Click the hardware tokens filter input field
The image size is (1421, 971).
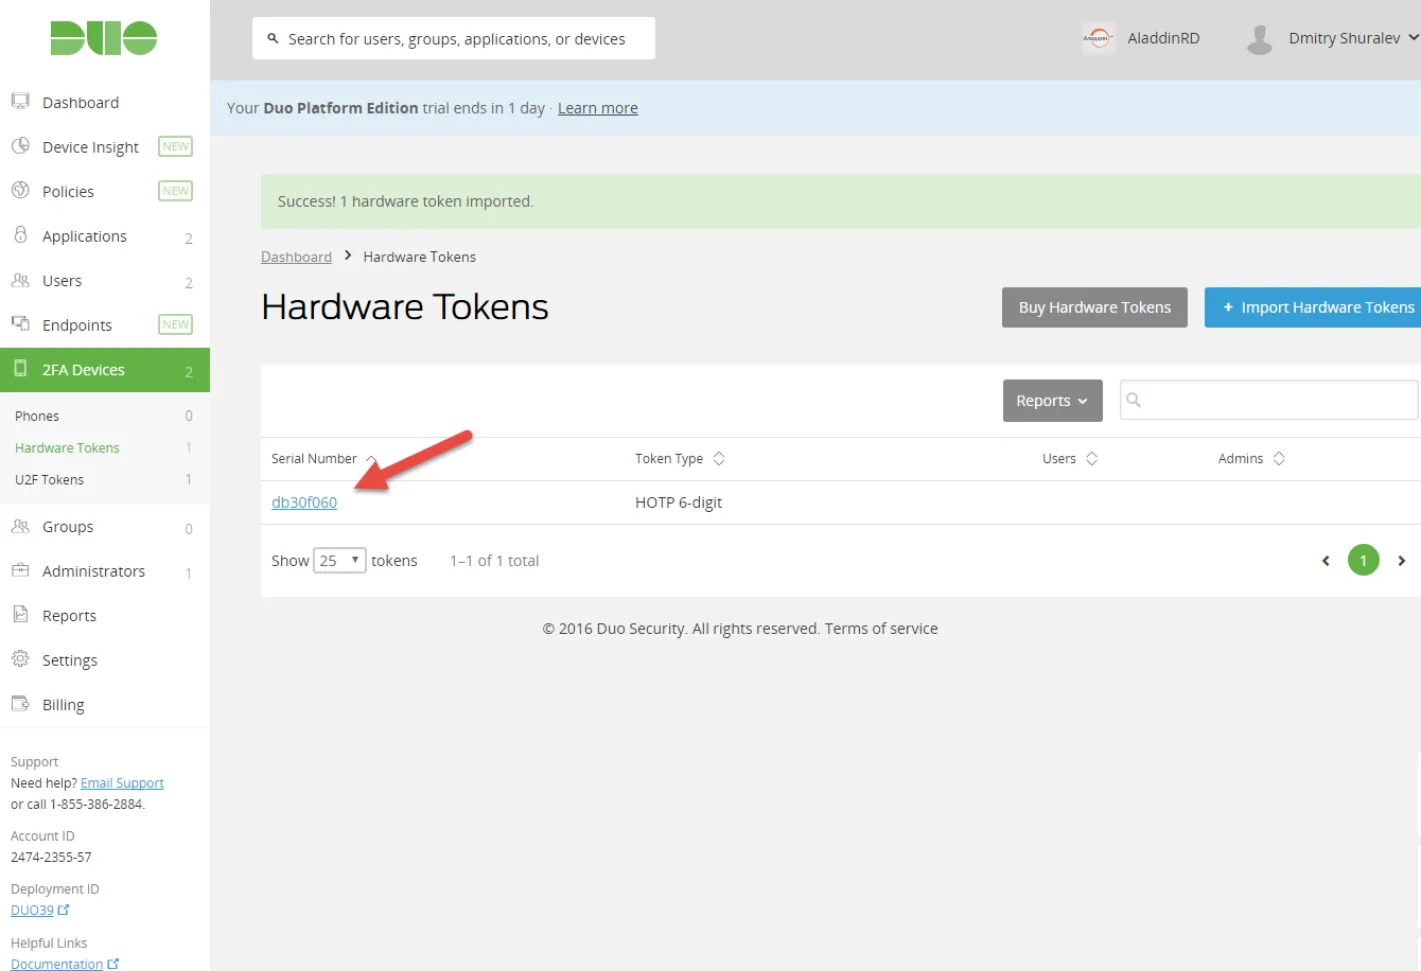click(x=1269, y=400)
